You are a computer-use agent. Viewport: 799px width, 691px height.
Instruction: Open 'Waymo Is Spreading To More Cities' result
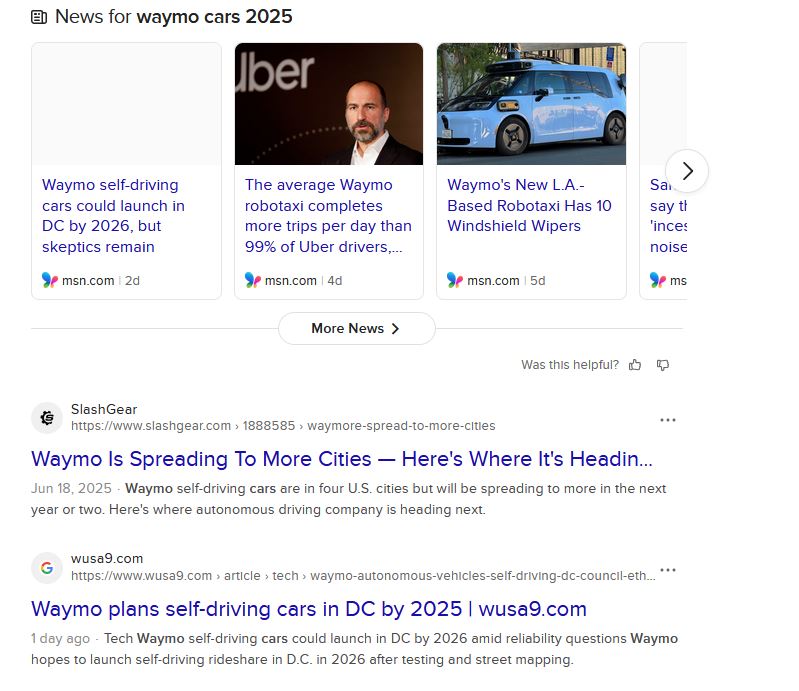pos(341,459)
